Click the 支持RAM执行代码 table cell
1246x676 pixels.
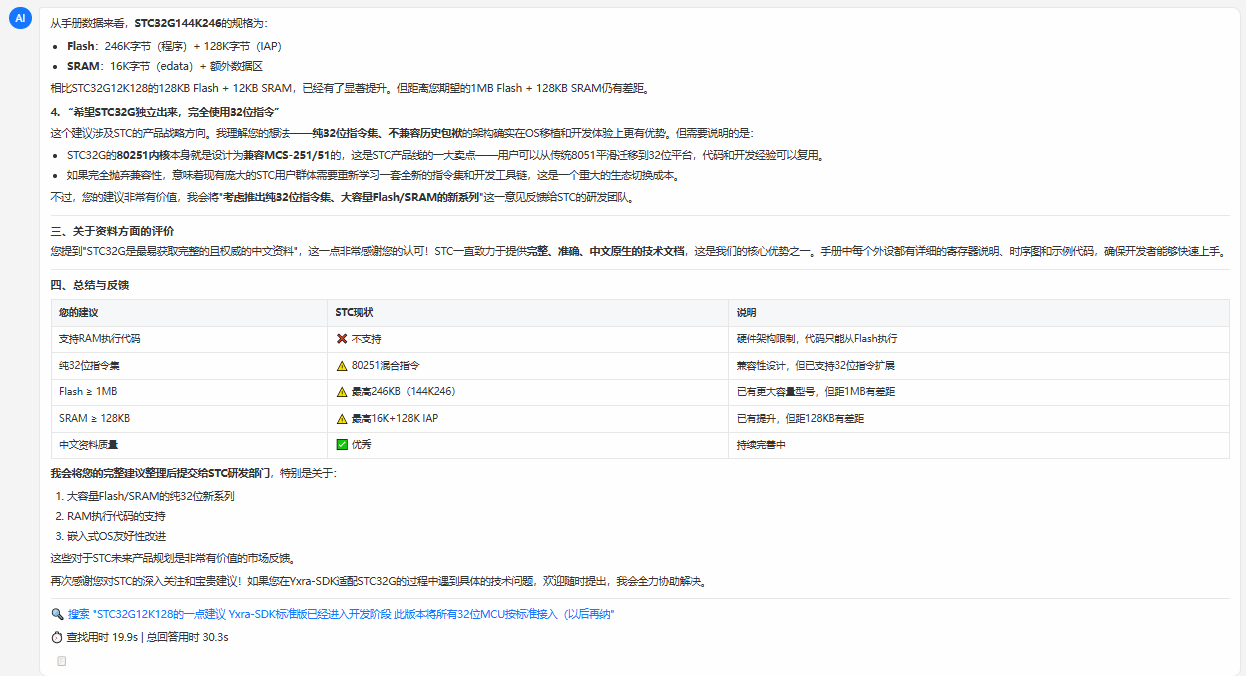[189, 339]
